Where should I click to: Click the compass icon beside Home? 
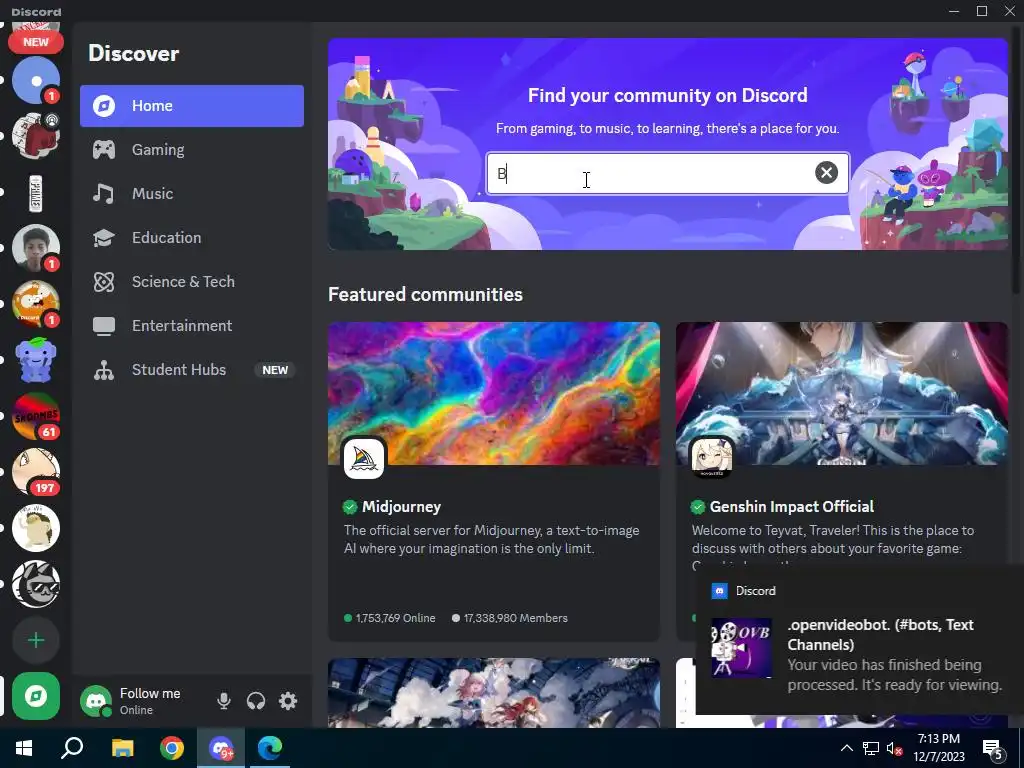tap(104, 106)
